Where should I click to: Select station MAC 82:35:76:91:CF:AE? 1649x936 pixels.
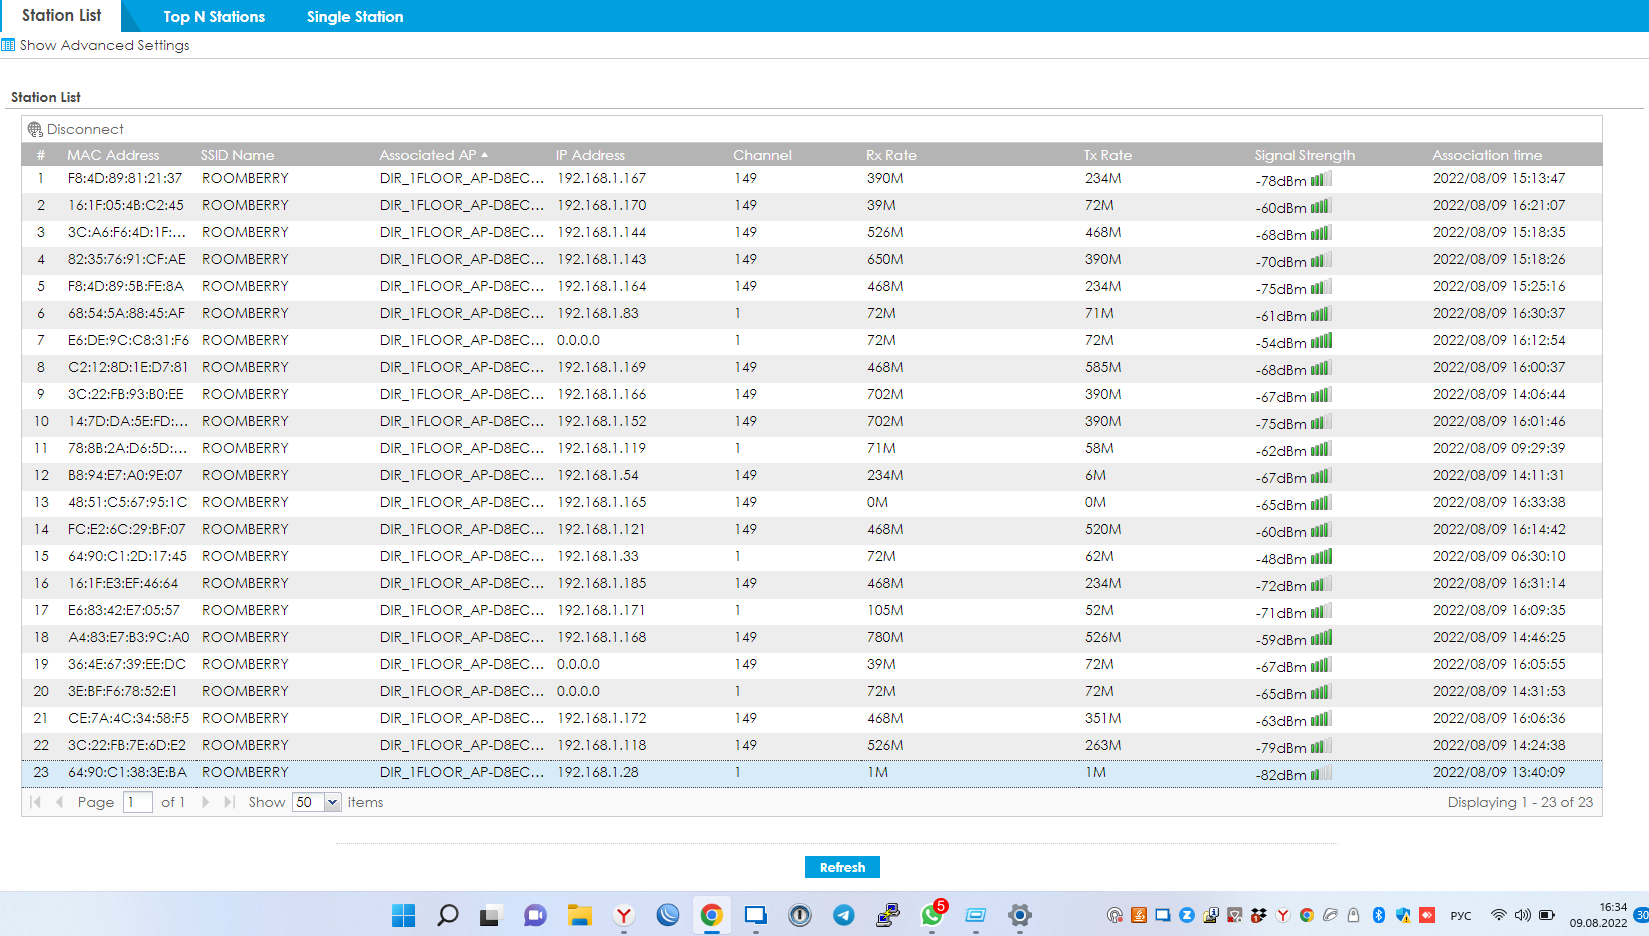tap(812, 260)
